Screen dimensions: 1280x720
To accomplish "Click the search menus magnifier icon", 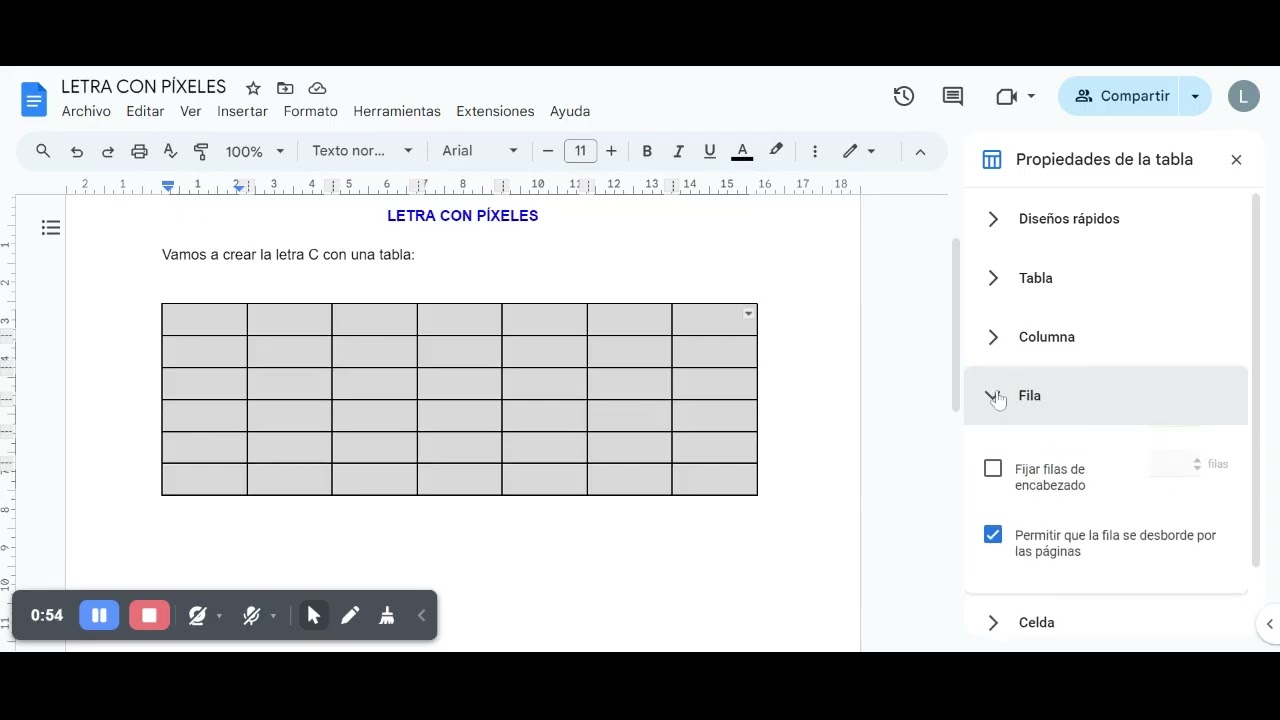I will point(43,151).
